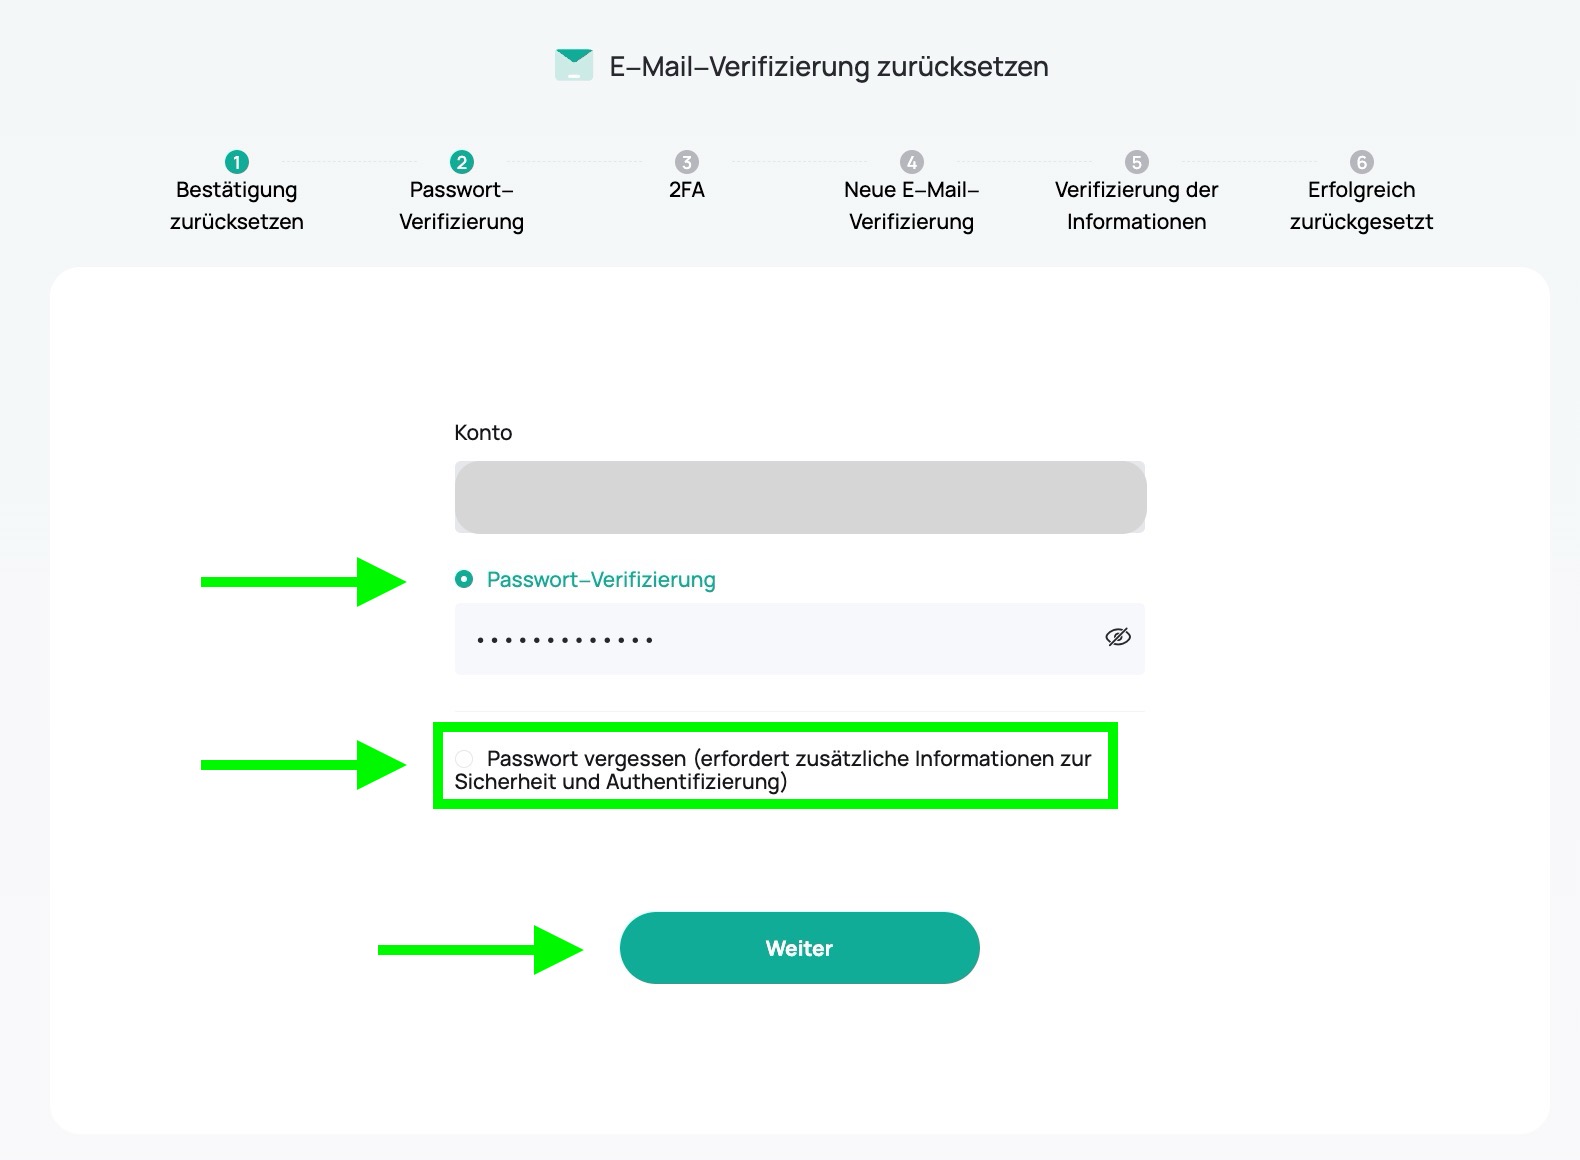This screenshot has height=1160, width=1580.
Task: Toggle password visibility eye icon
Action: (x=1117, y=638)
